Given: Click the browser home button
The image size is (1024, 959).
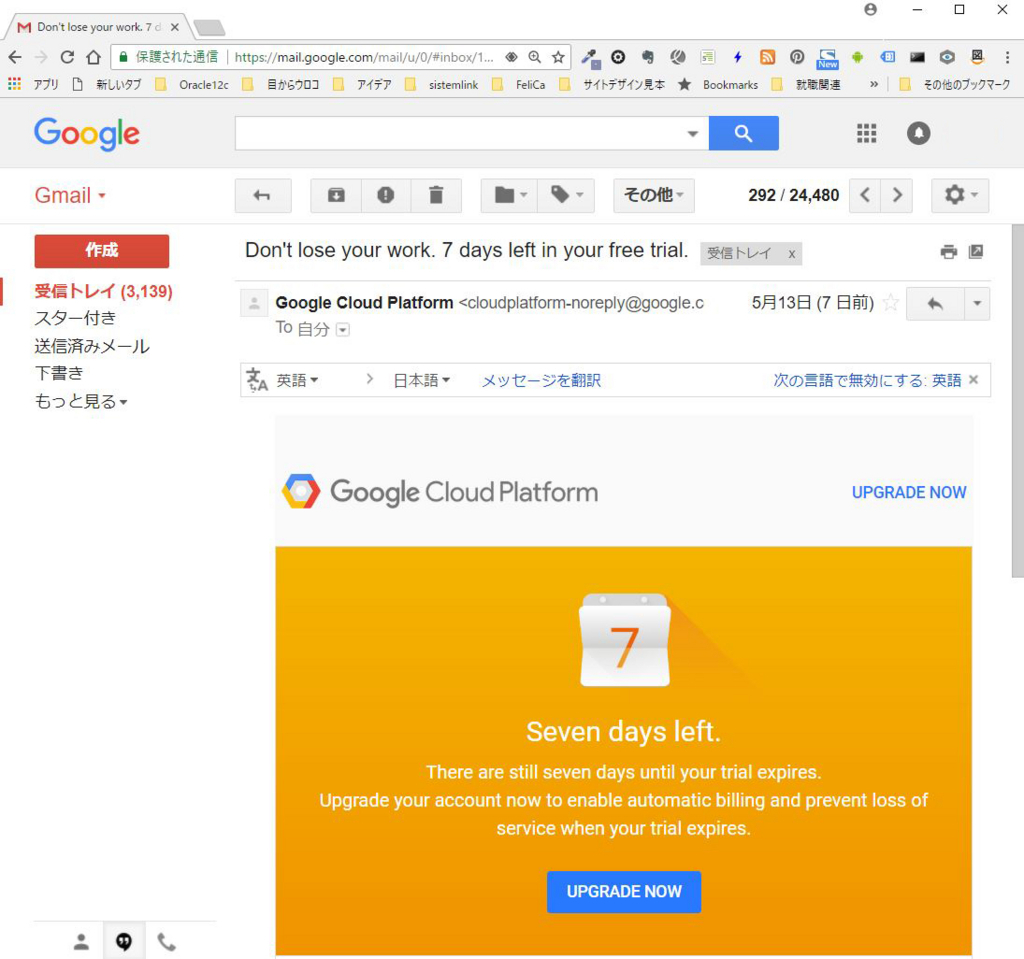Looking at the screenshot, I should click(93, 57).
